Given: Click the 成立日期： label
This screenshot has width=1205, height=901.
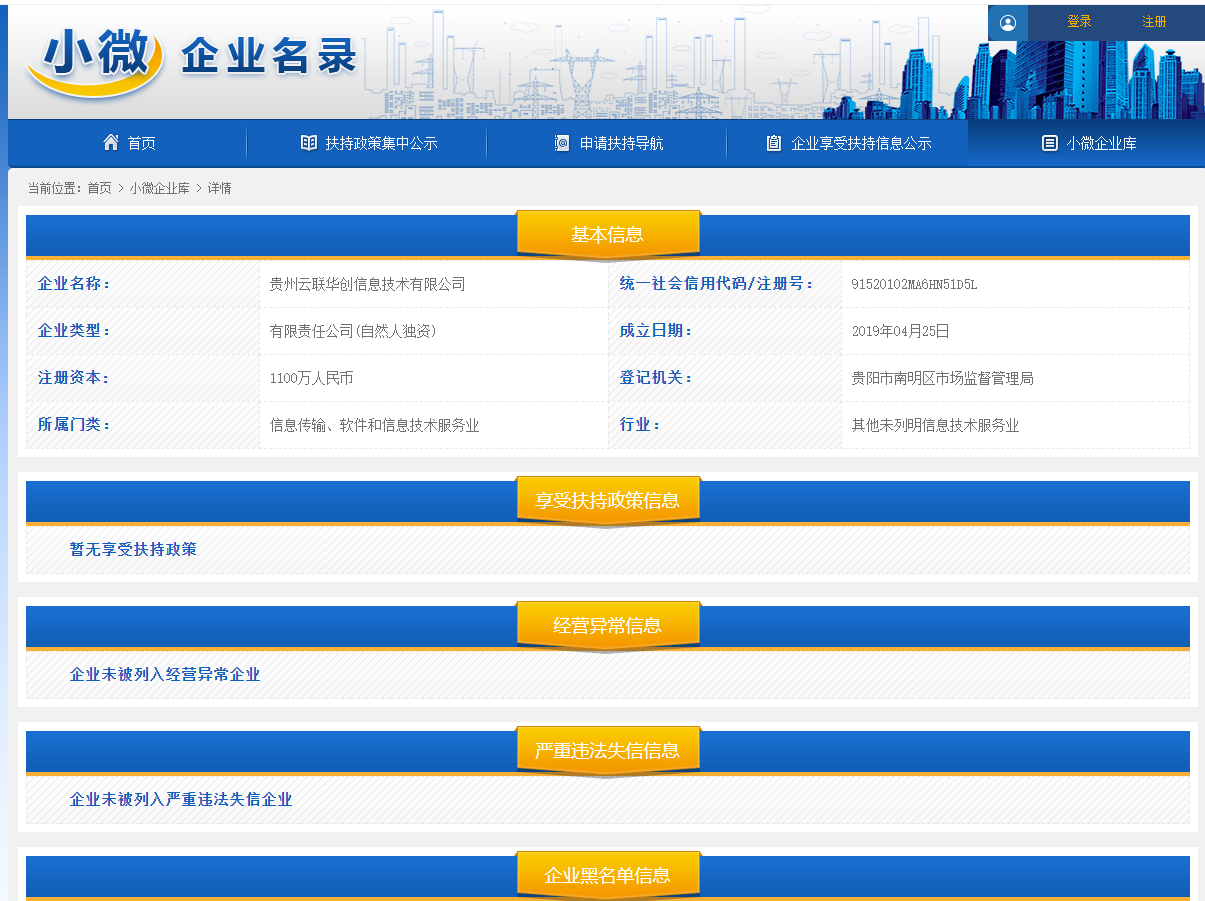Looking at the screenshot, I should tap(656, 331).
